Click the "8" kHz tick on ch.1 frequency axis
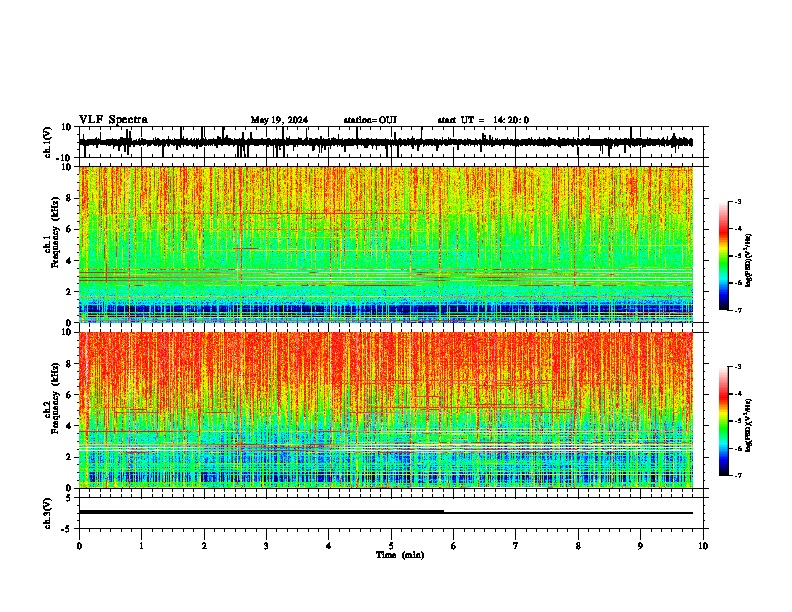The image size is (792, 612). [x=70, y=198]
